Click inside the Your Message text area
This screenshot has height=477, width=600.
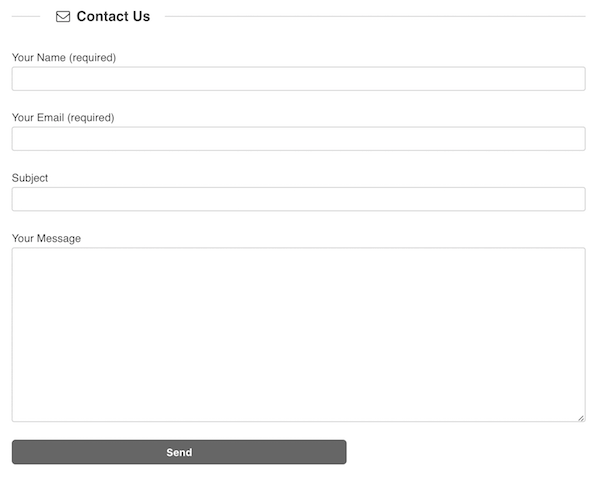[x=298, y=335]
